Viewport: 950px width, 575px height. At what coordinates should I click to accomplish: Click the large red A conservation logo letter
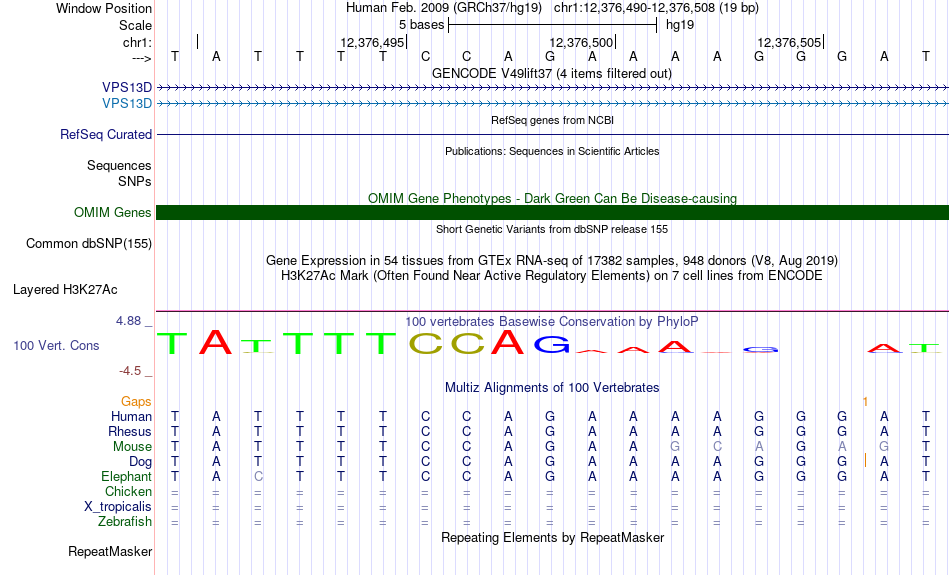point(216,342)
